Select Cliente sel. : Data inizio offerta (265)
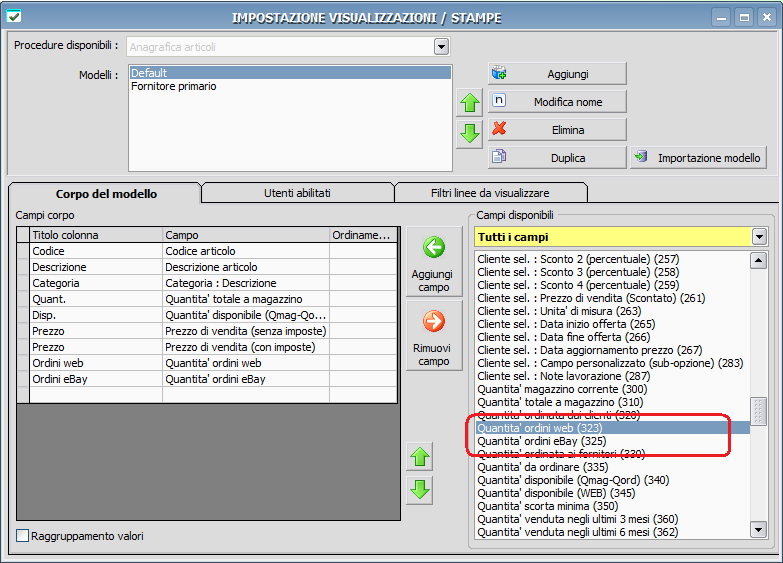Screen dimensions: 783x563 (613, 324)
